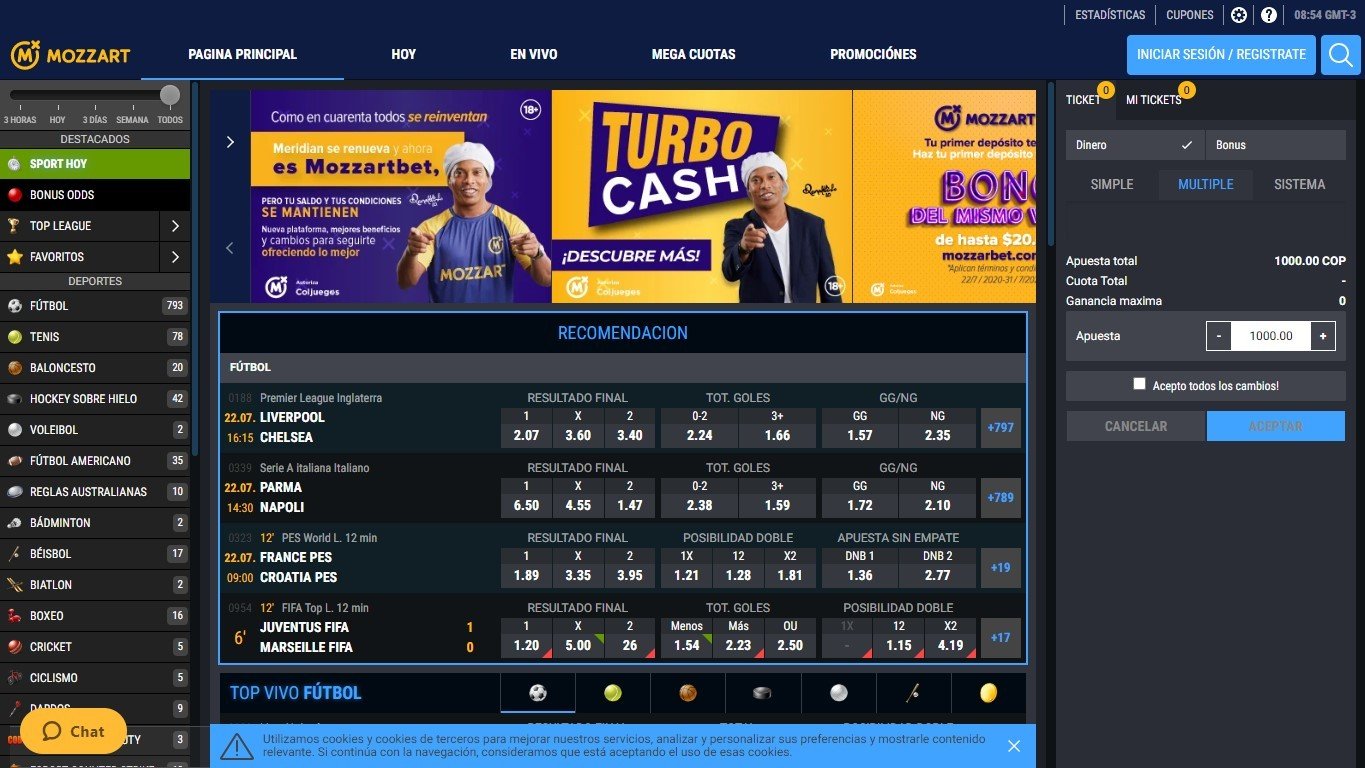
Task: Check the Acepto todos los cambios box
Action: pyautogui.click(x=1139, y=384)
